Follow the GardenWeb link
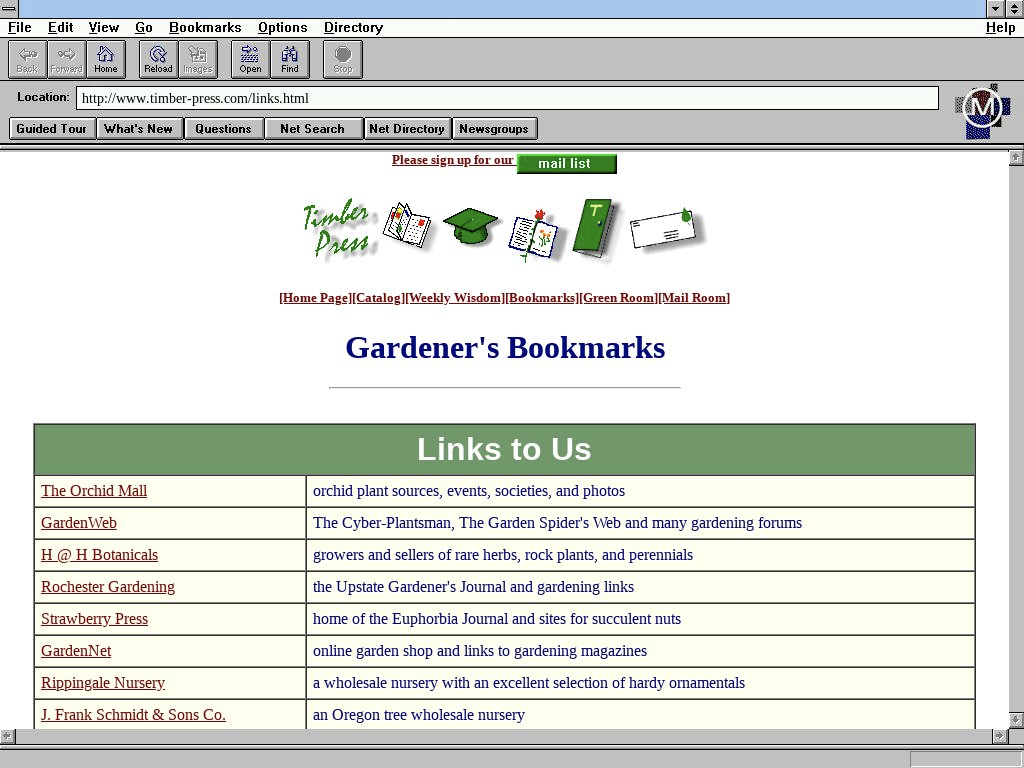This screenshot has width=1024, height=768. click(79, 523)
